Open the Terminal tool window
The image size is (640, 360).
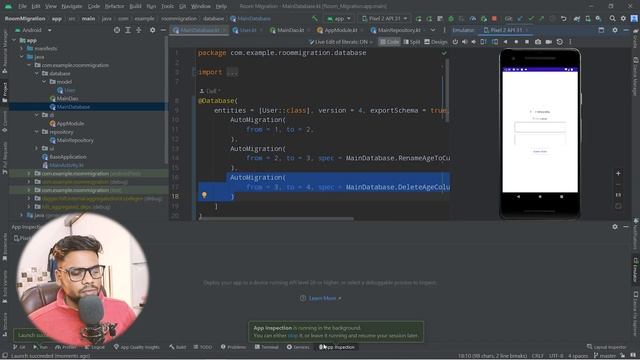[267, 347]
